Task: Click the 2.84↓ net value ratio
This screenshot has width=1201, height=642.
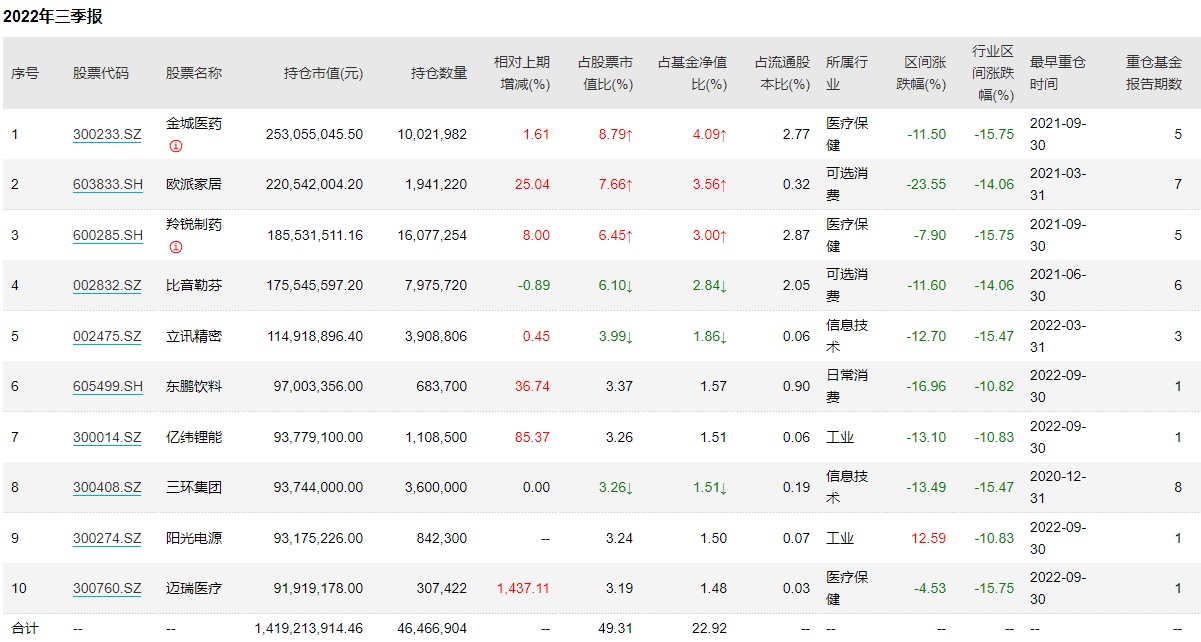Action: (709, 285)
